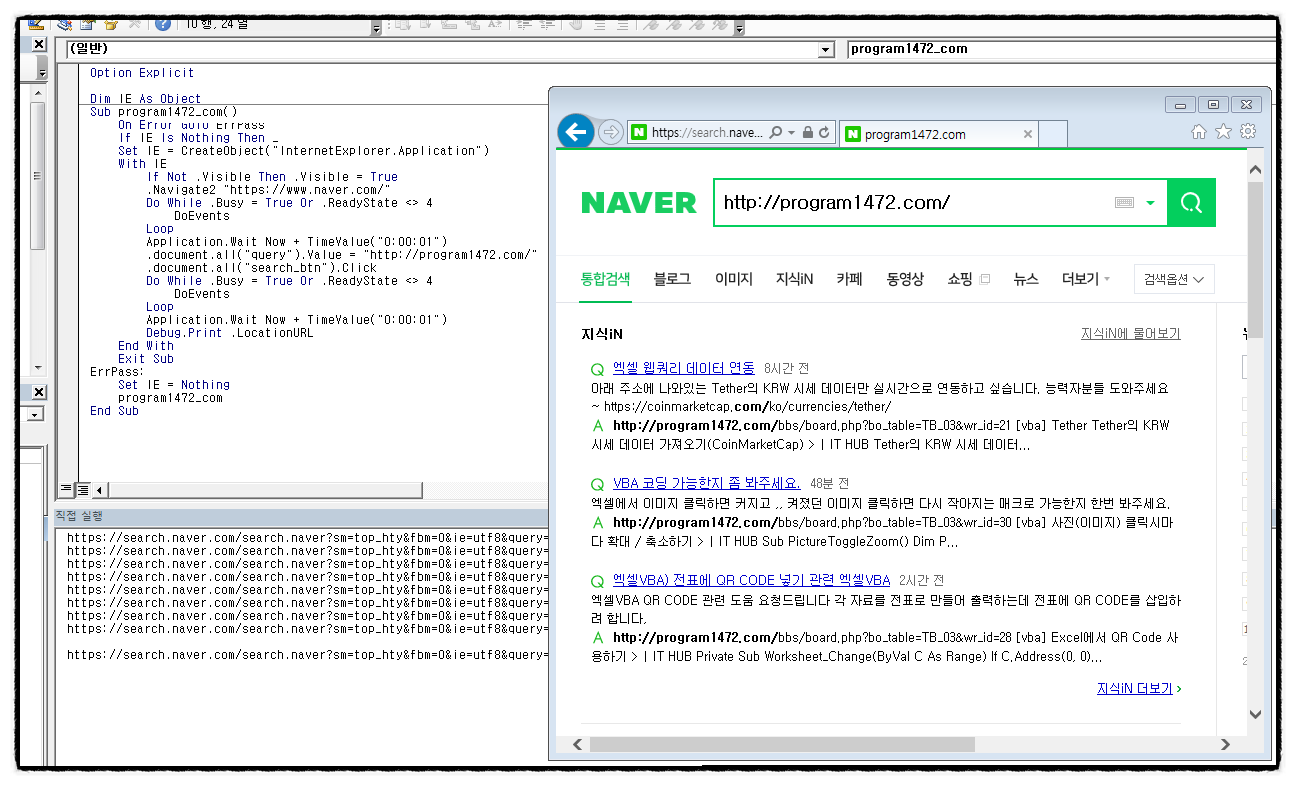
Task: Open the 검색옵션 dropdown
Action: (1174, 280)
